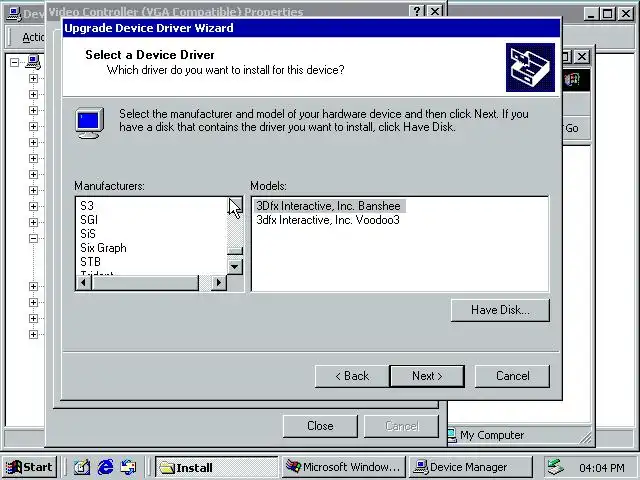
Task: Select 3Dfx Interactive, Inc. Banshee model
Action: 329,206
